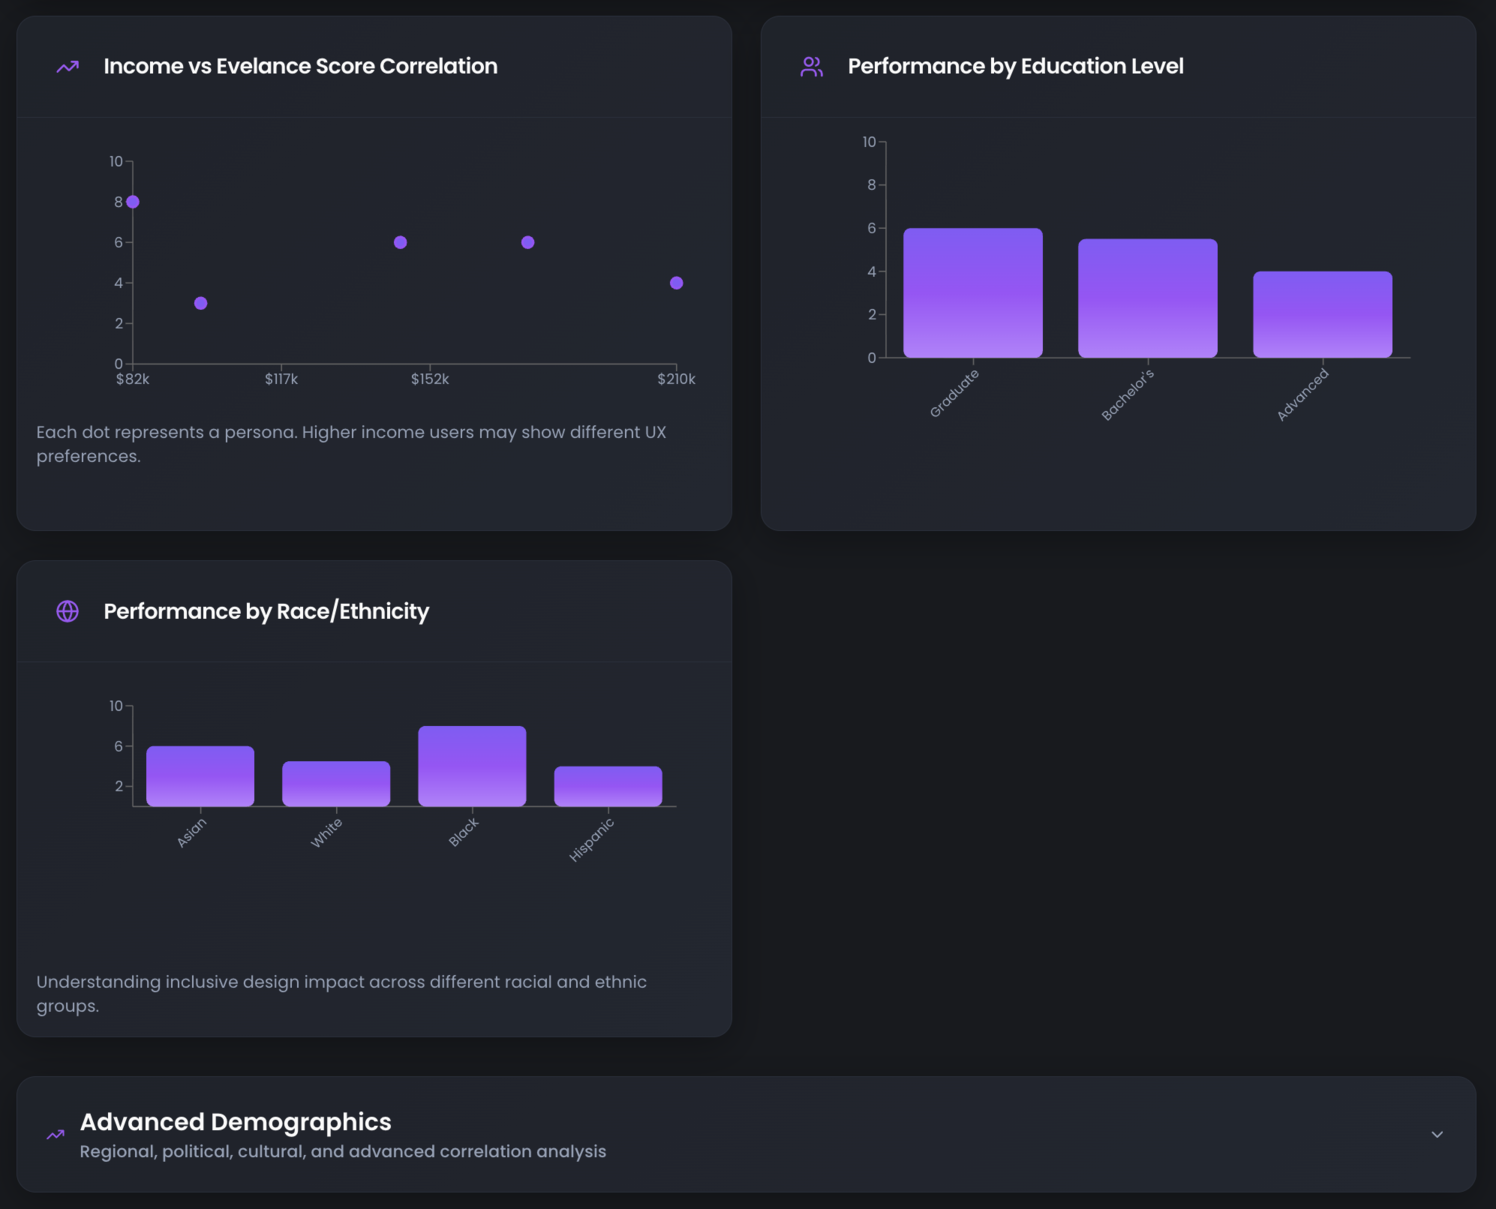Select the Bachelor's bar in education chart
Screen dimensions: 1496x1209
tap(1147, 298)
